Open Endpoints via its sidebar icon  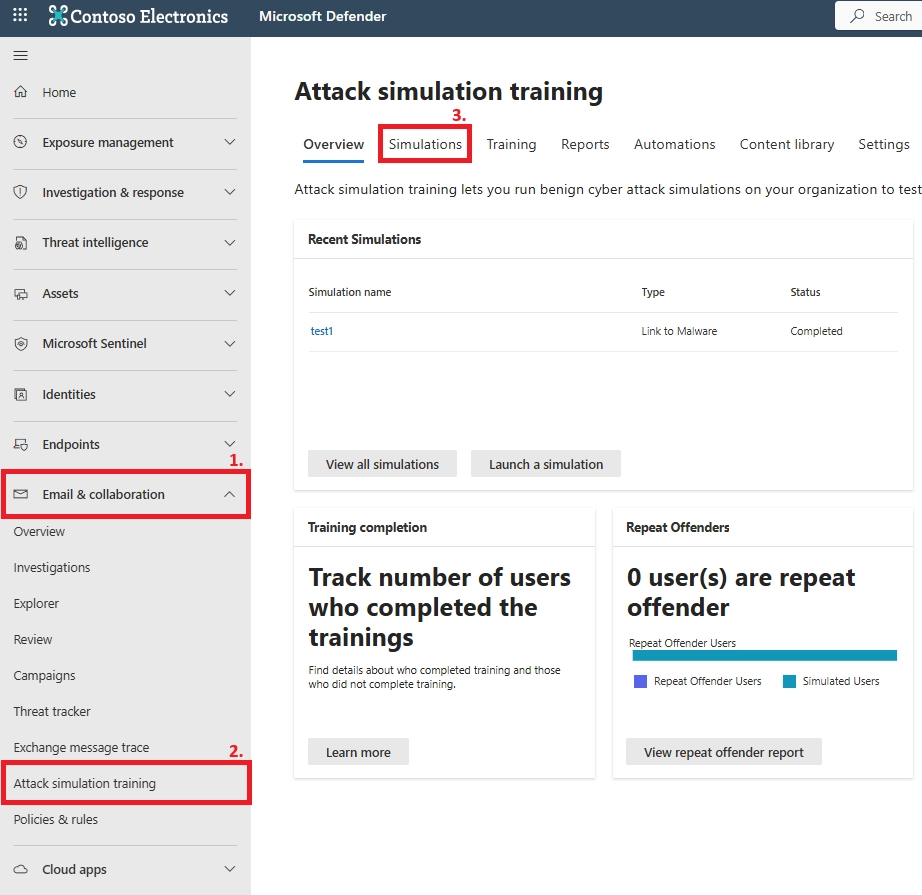click(x=22, y=444)
